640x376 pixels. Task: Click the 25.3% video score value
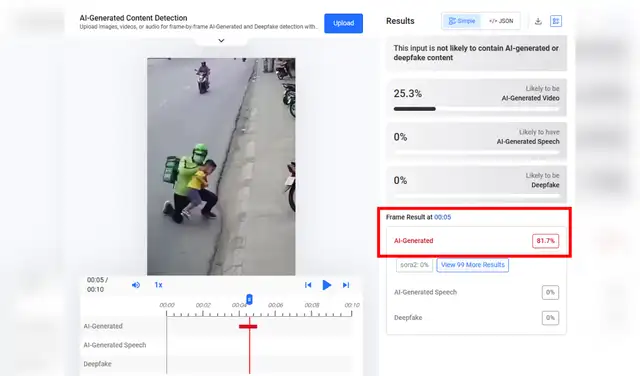(x=407, y=93)
